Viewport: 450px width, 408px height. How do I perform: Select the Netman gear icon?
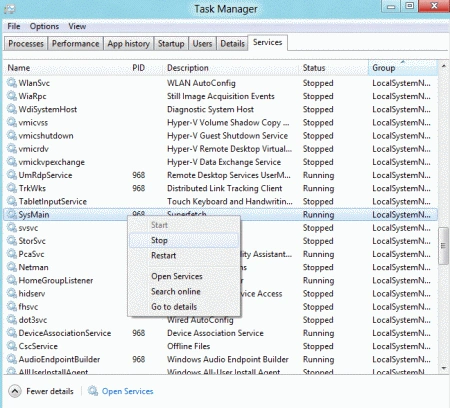coord(12,267)
